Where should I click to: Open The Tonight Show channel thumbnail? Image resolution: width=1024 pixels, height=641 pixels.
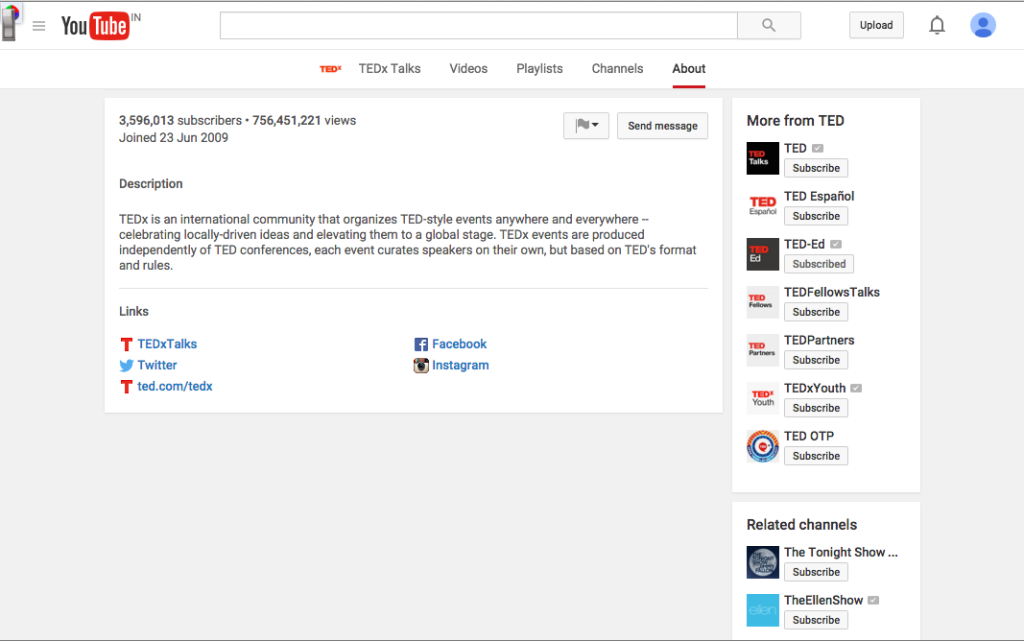click(763, 562)
